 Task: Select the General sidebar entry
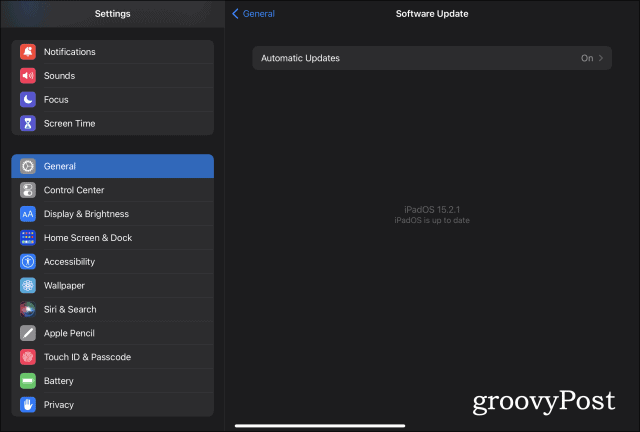click(113, 166)
